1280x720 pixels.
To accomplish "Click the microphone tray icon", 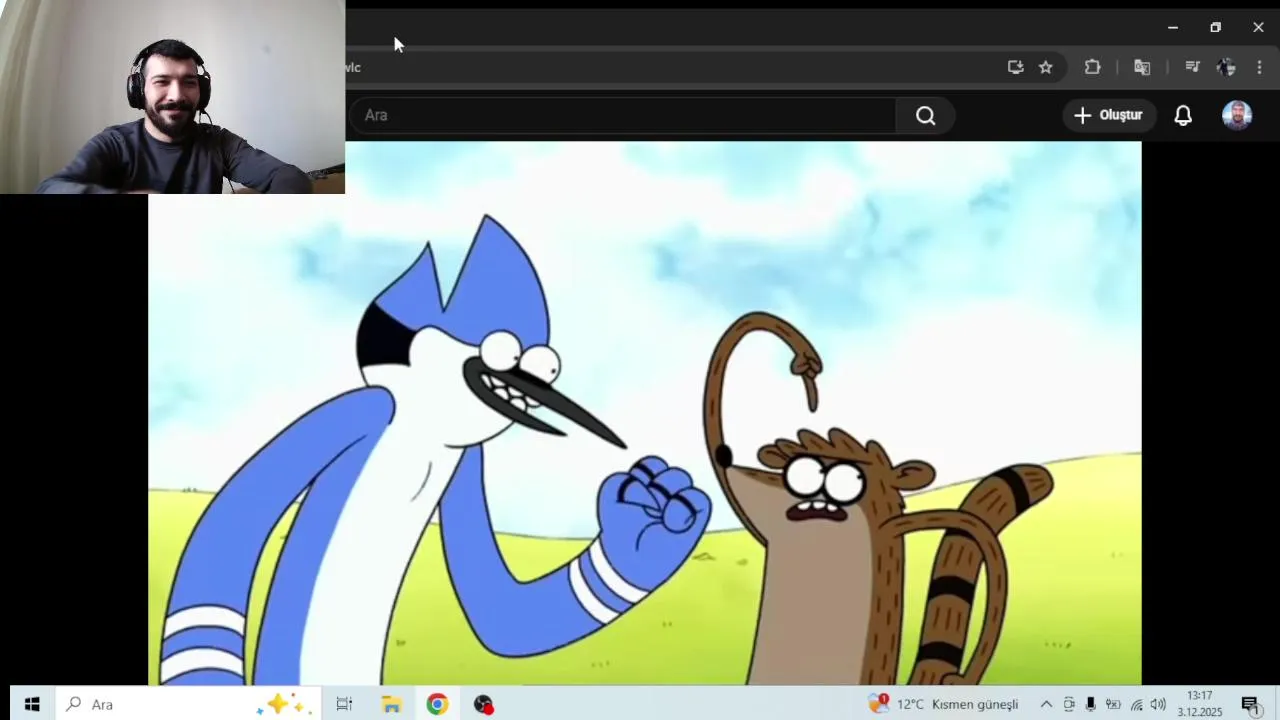I will [x=1091, y=704].
